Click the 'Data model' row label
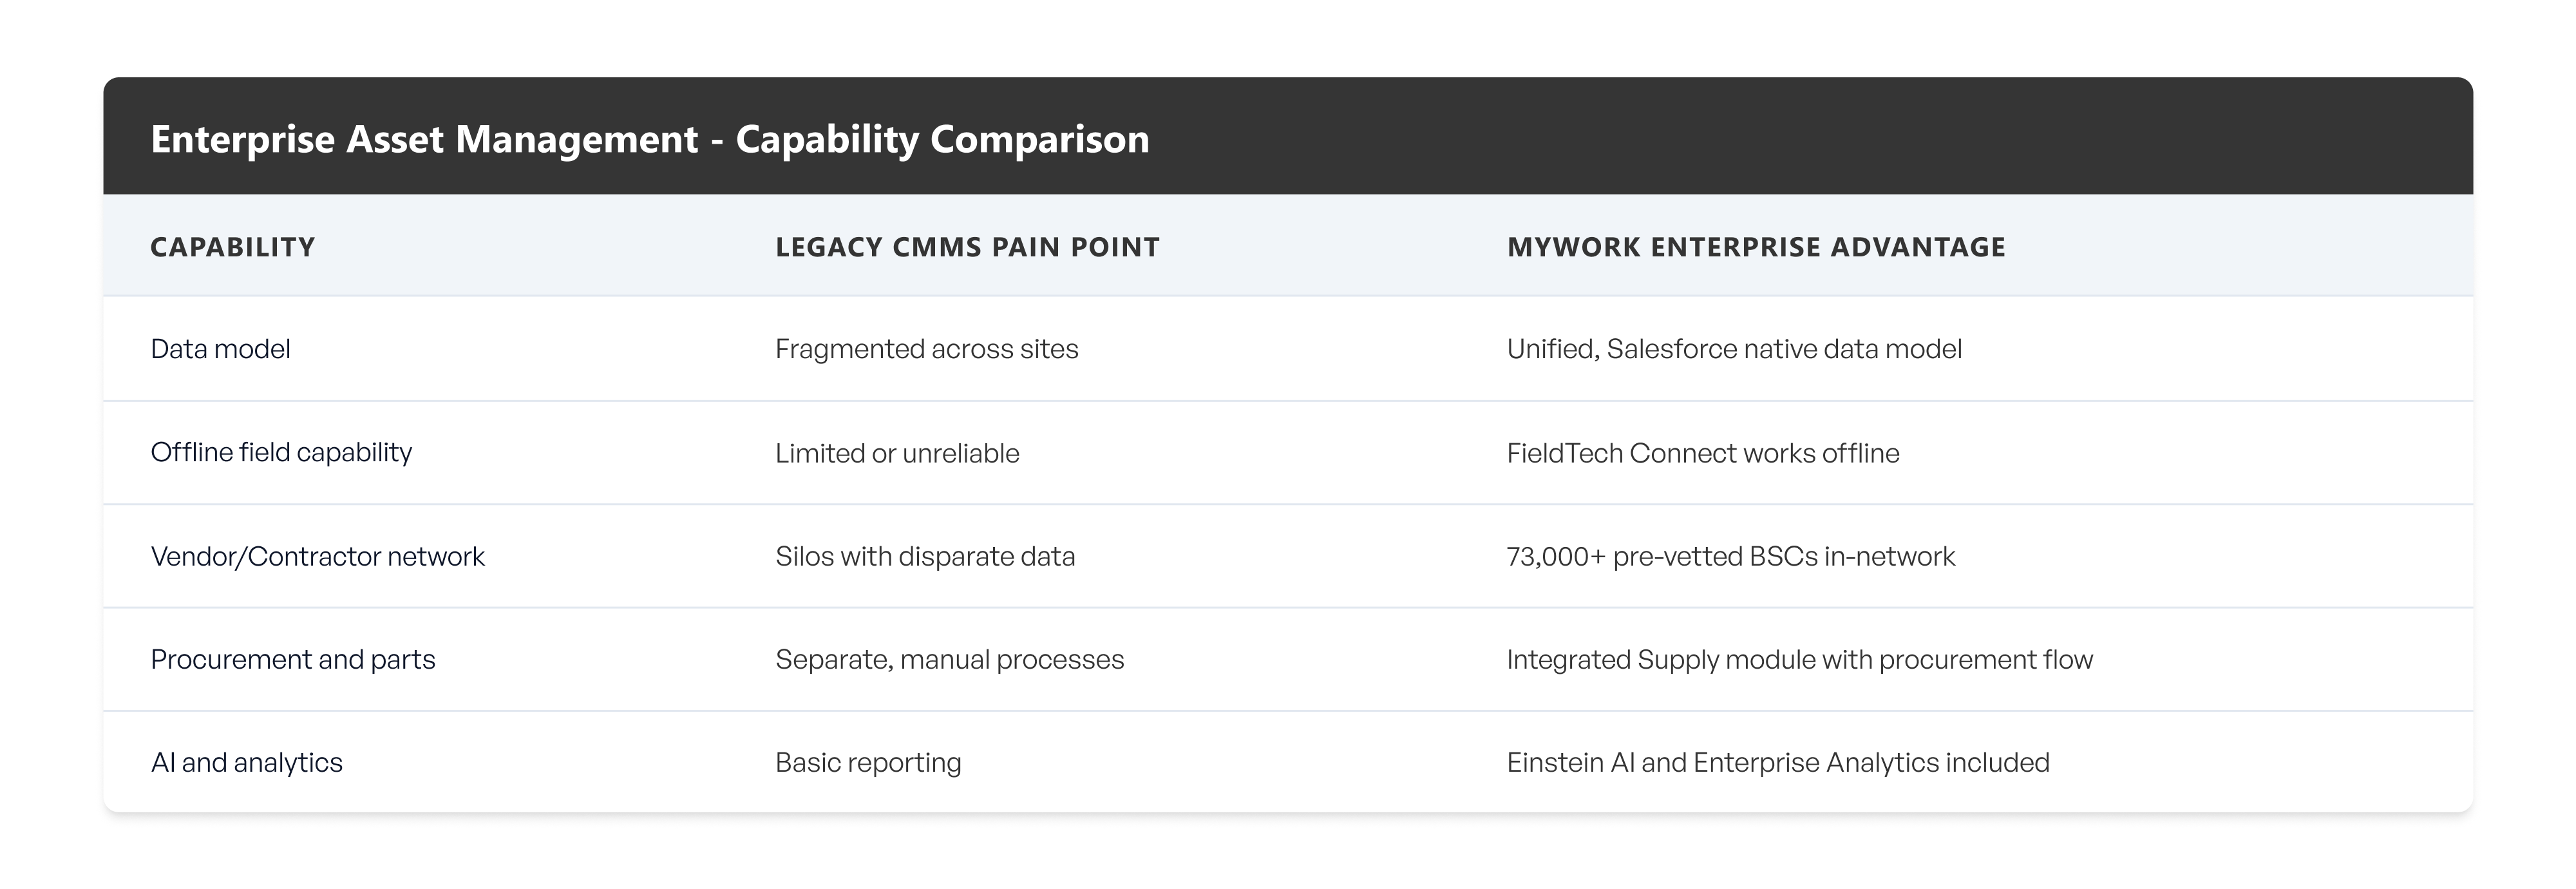Screen dimensions: 2576x889 220,349
